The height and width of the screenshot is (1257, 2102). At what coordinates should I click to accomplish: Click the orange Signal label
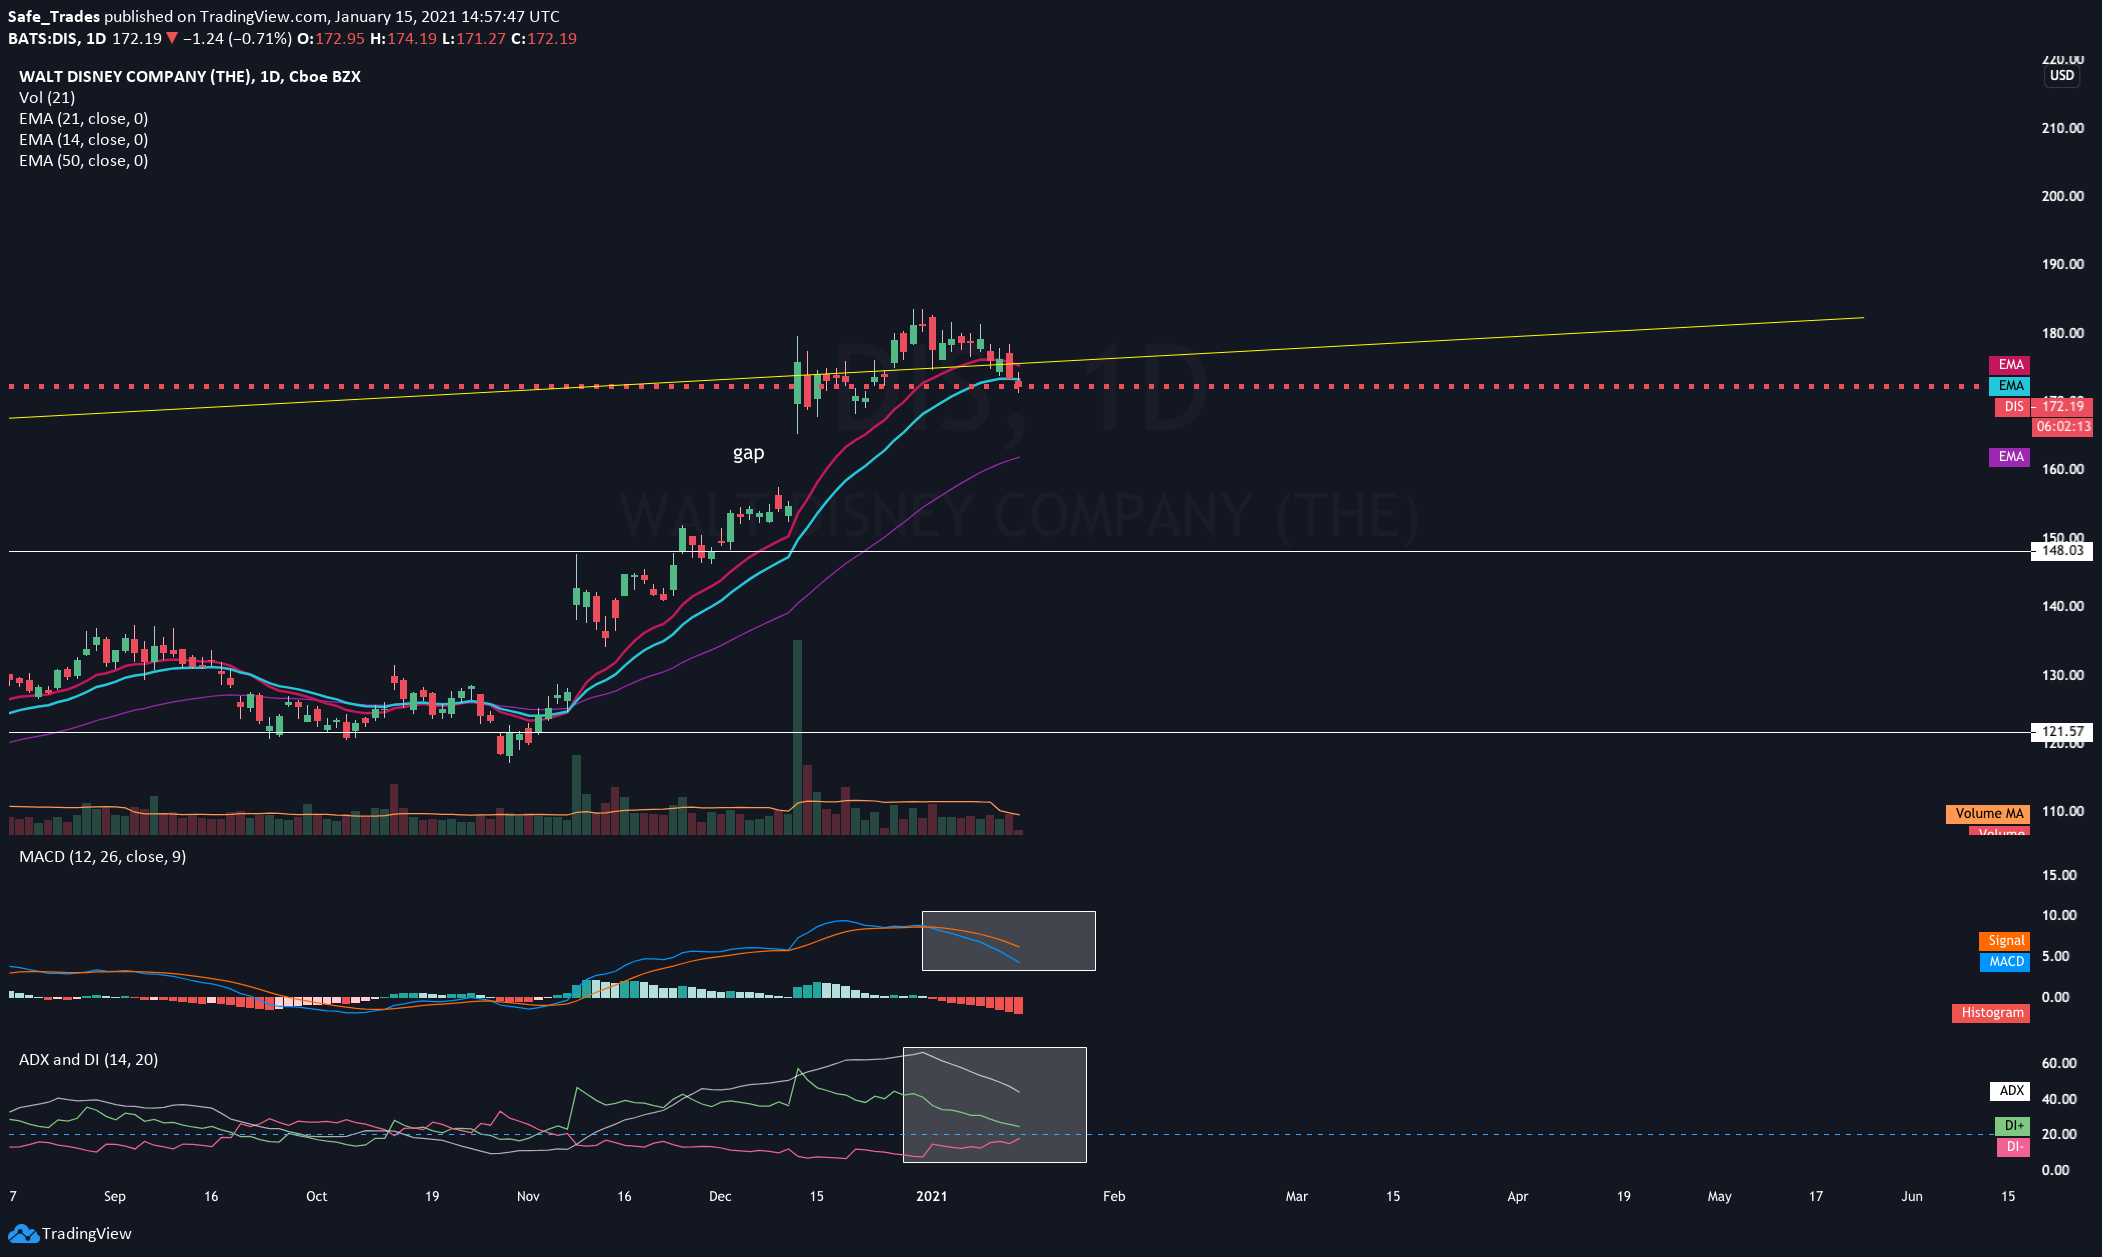pos(2004,940)
